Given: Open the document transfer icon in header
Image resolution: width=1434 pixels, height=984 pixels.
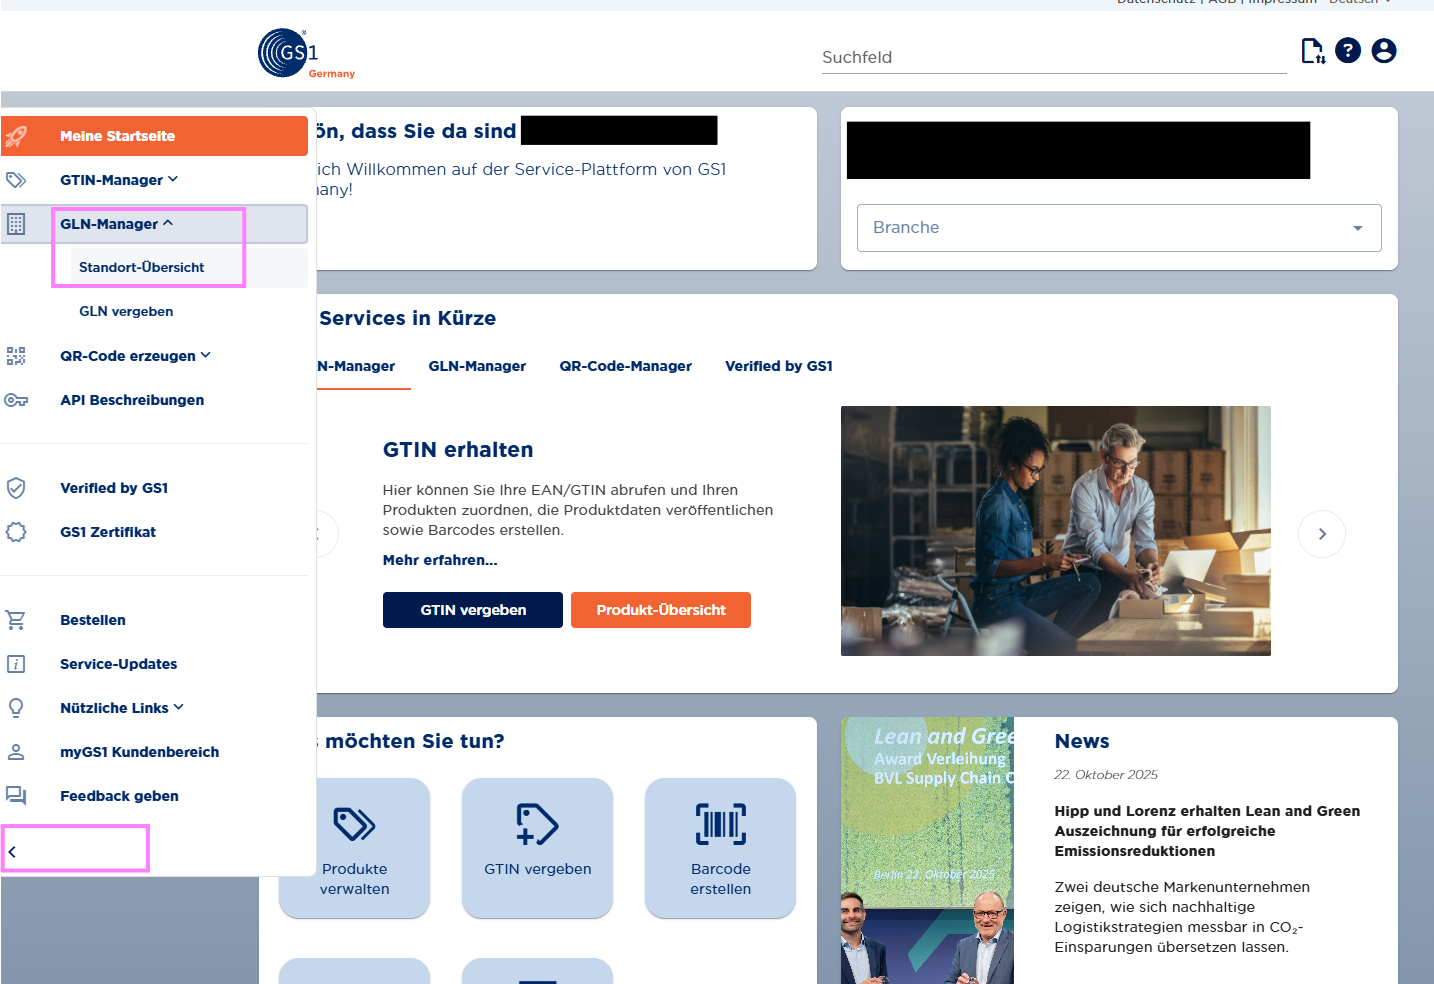Looking at the screenshot, I should click(1313, 51).
